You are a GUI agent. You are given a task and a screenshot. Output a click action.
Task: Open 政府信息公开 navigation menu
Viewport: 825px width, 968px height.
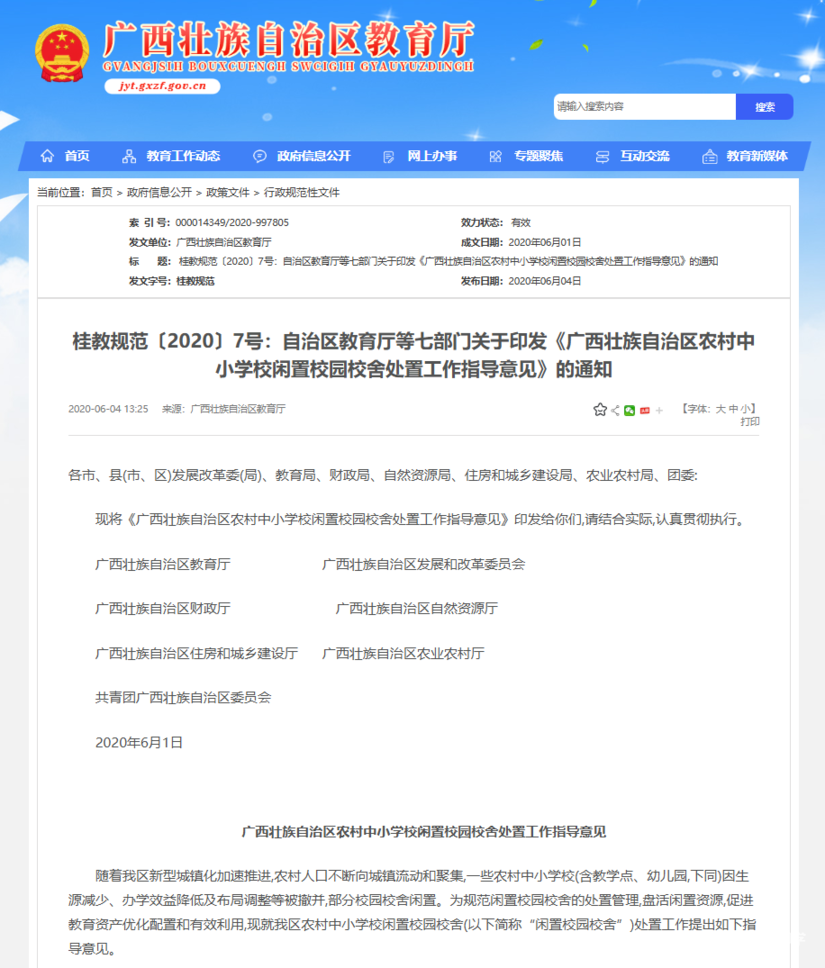click(x=314, y=156)
